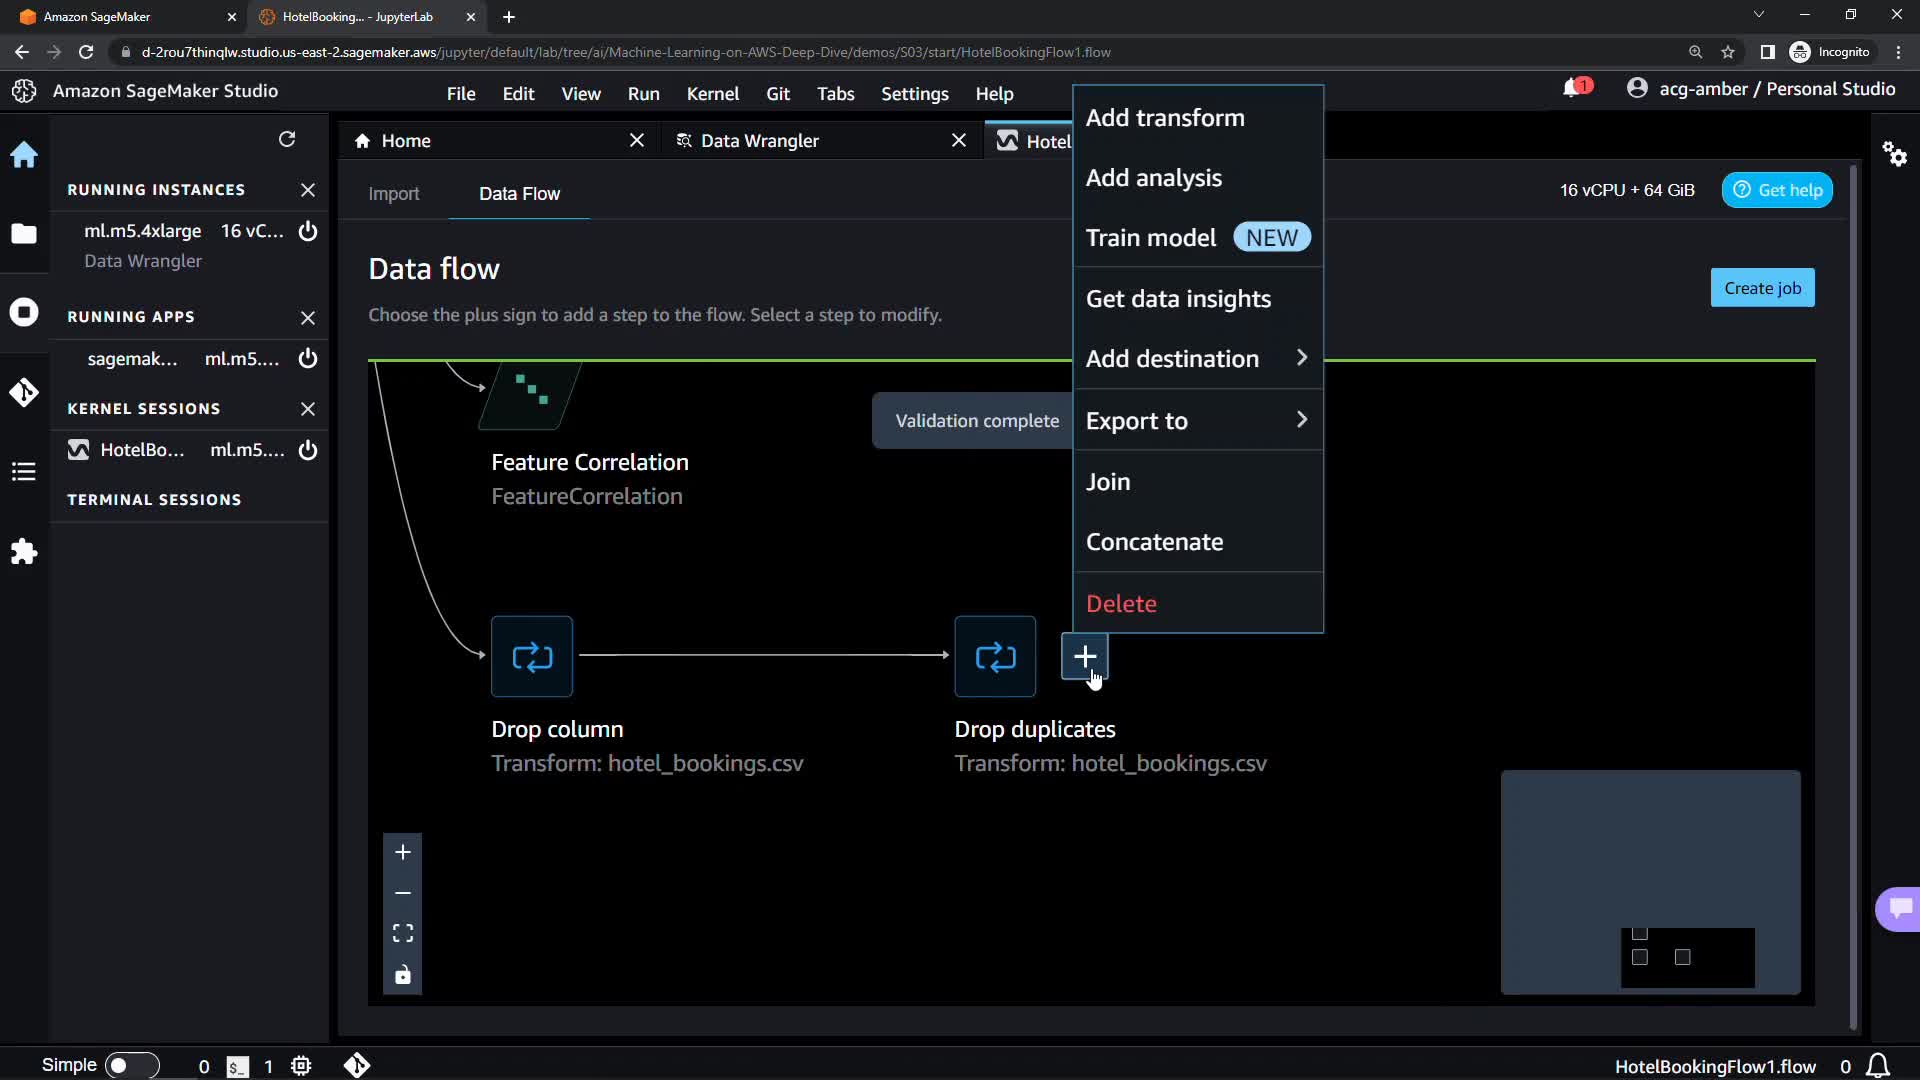Click the Create job button

(x=1762, y=288)
